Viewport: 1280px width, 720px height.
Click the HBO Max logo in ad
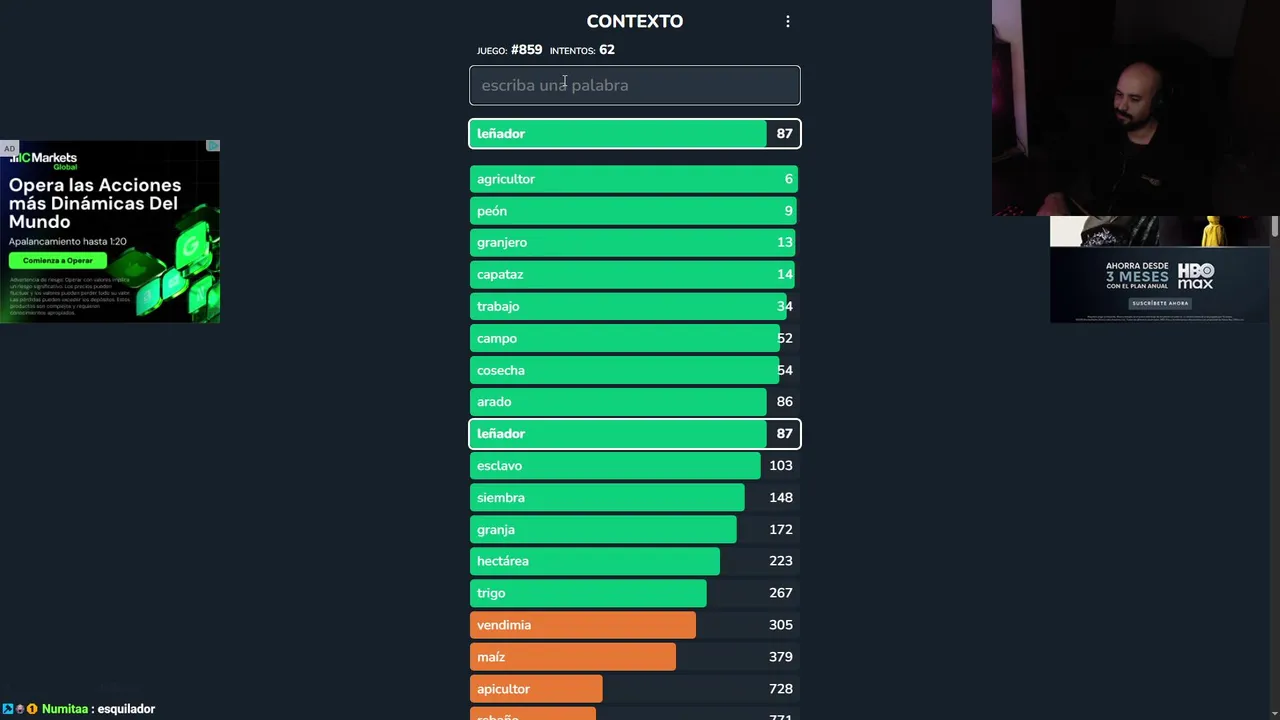pyautogui.click(x=1195, y=276)
